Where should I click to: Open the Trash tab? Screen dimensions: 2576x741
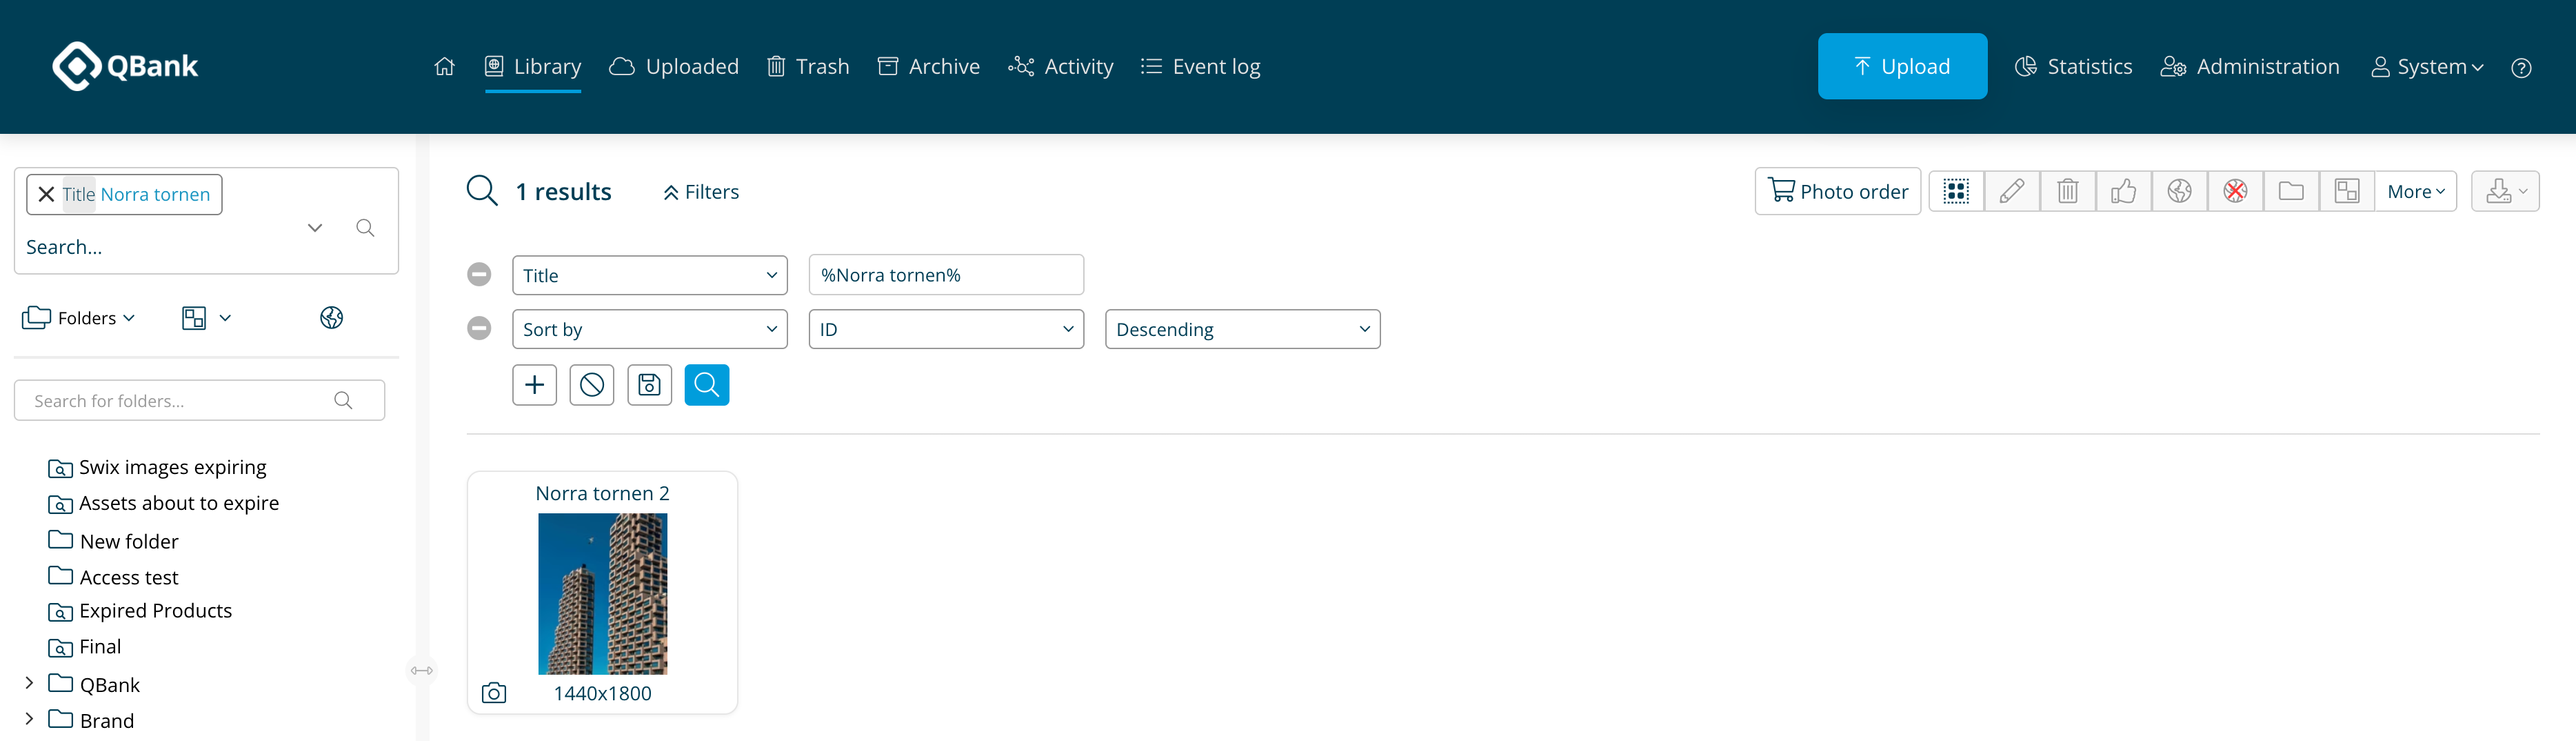point(808,66)
